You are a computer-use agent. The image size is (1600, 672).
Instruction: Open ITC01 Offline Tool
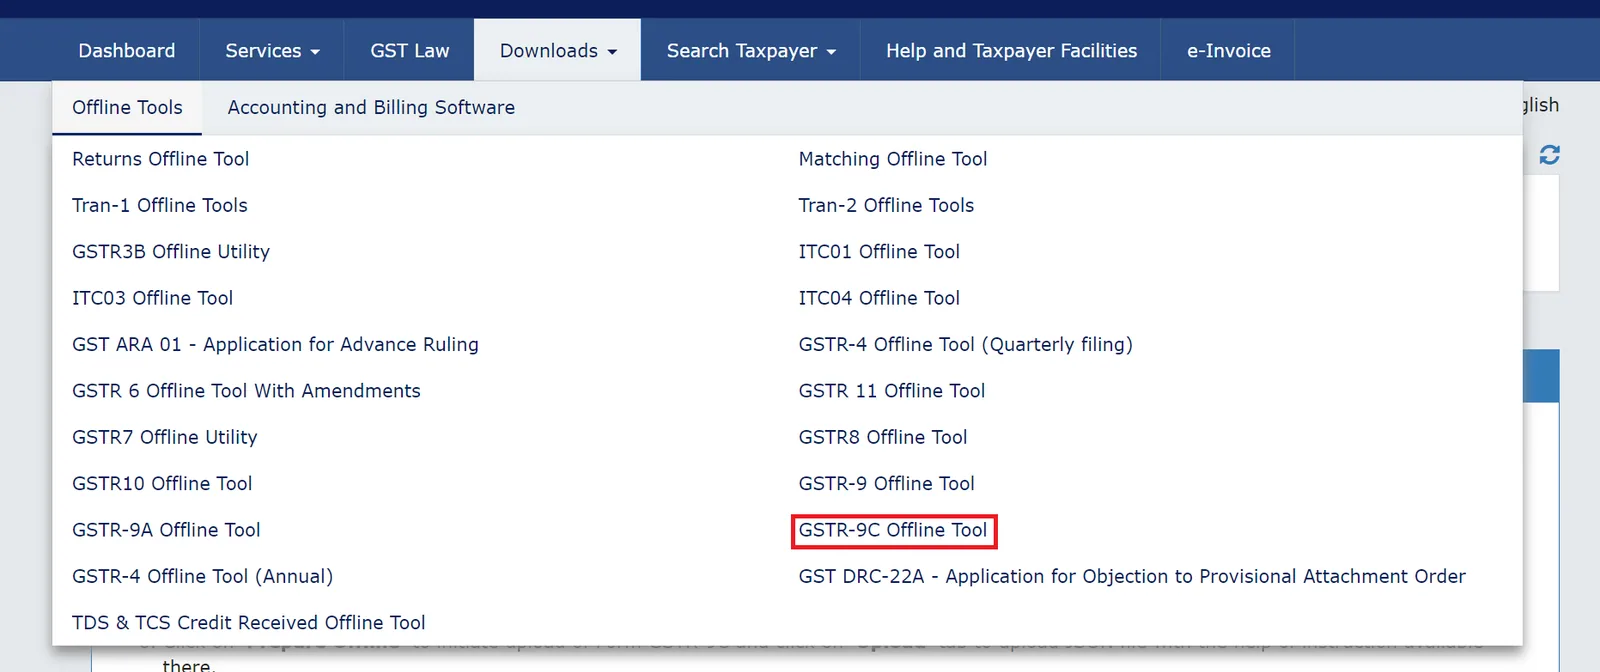pyautogui.click(x=879, y=252)
